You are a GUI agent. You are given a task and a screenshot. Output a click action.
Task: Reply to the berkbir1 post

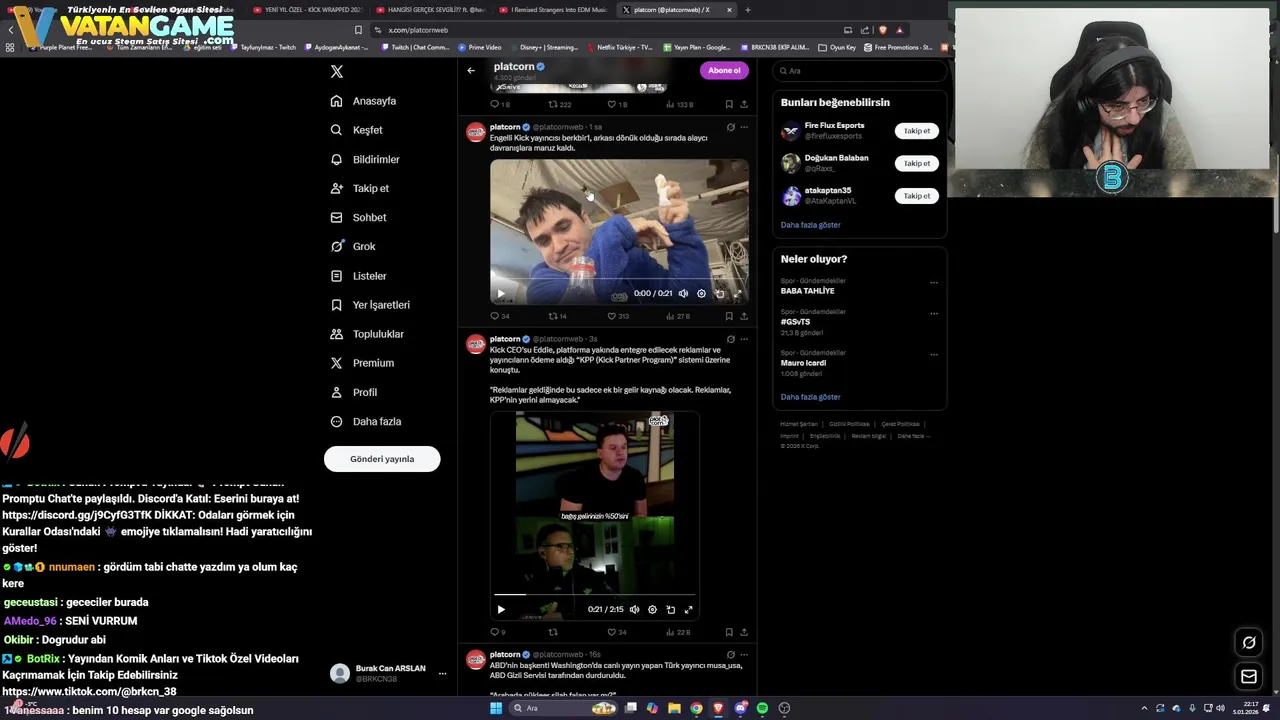(x=499, y=316)
